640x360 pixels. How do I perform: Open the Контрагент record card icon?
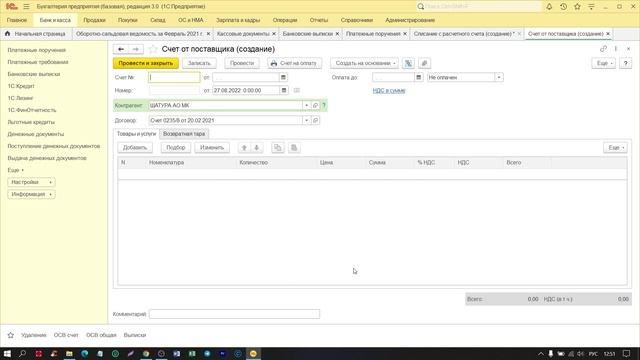click(315, 105)
